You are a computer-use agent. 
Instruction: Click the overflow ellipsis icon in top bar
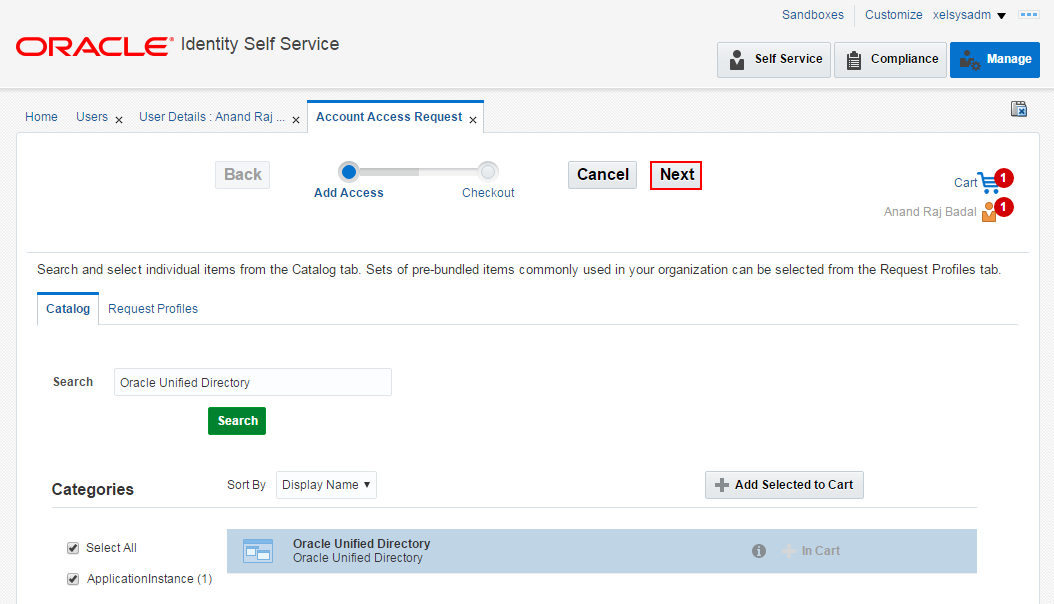pos(1029,14)
